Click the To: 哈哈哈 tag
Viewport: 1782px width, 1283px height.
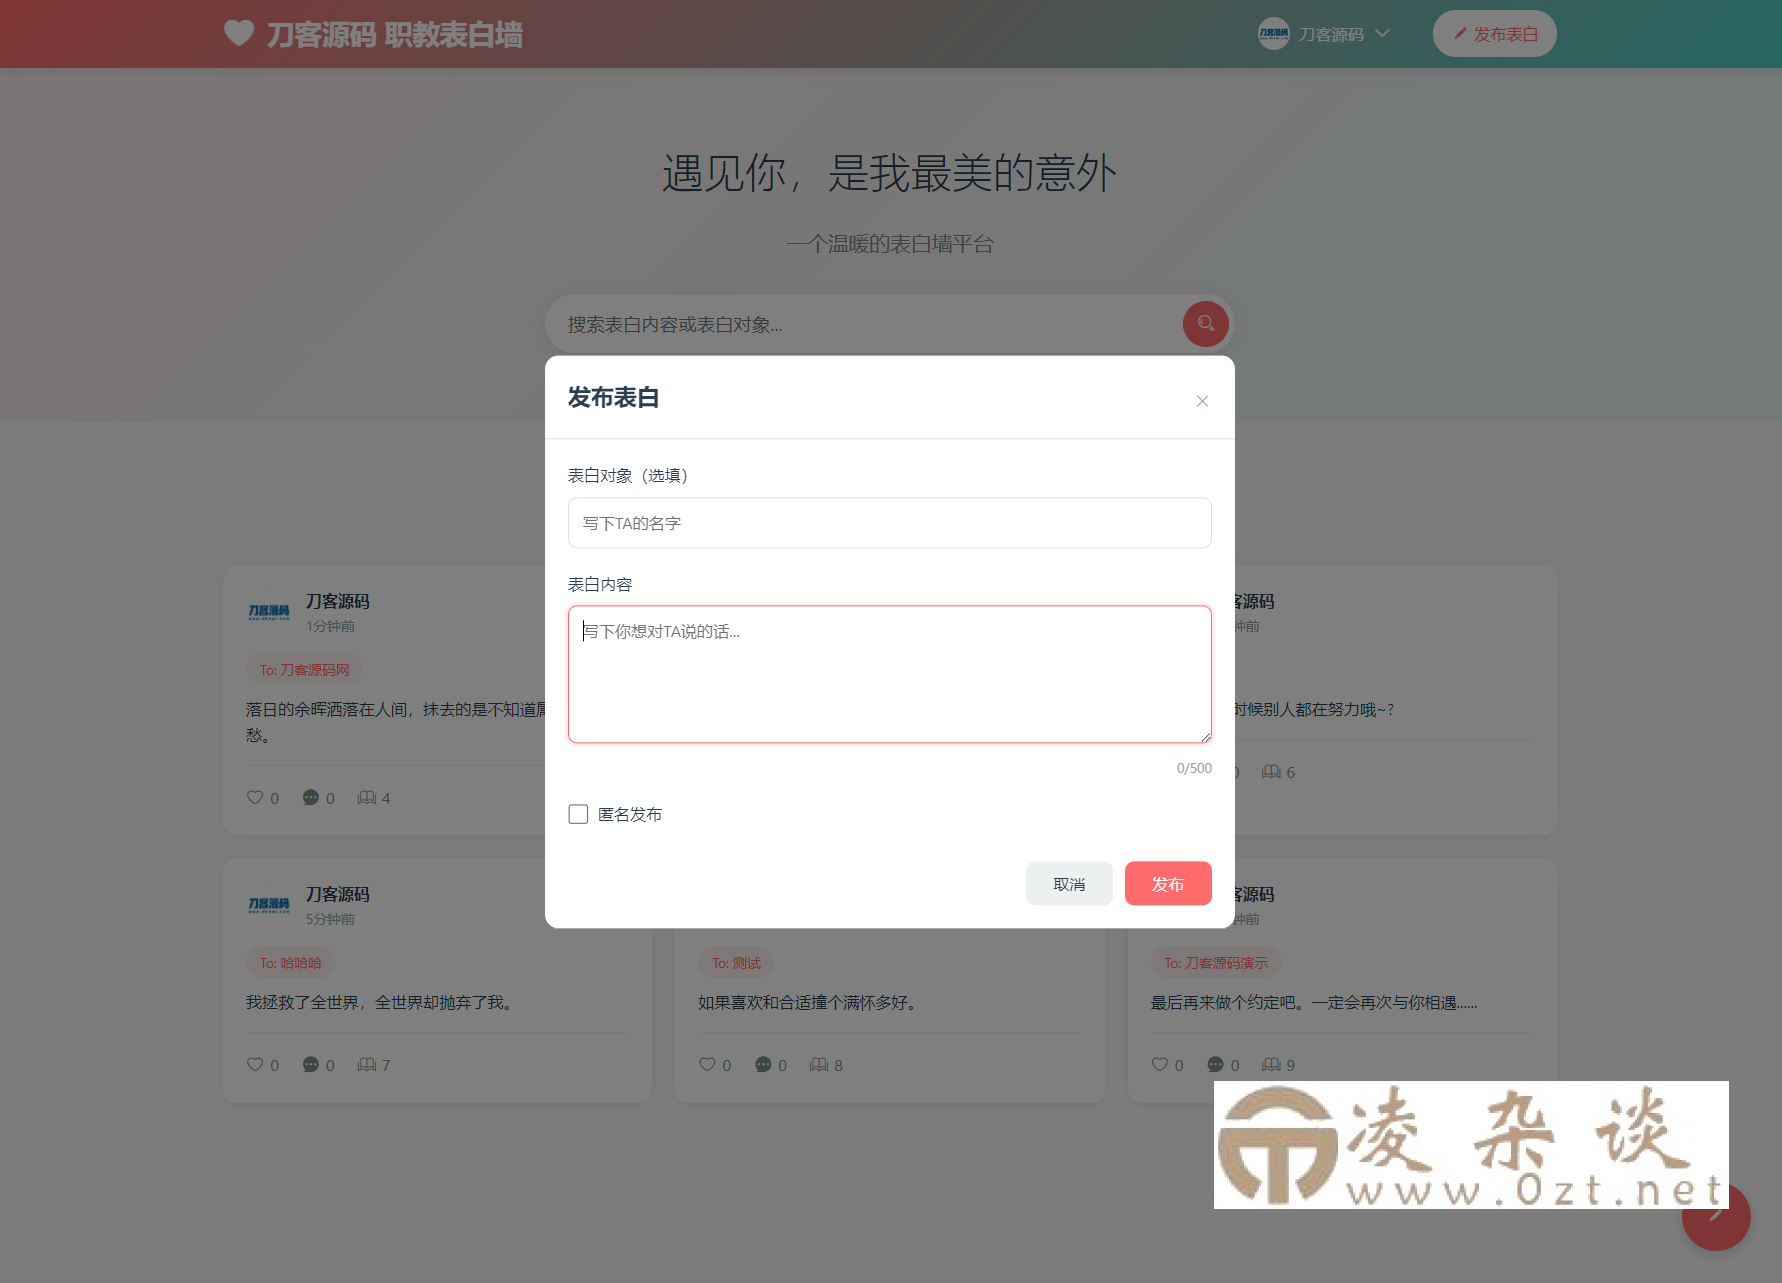290,963
